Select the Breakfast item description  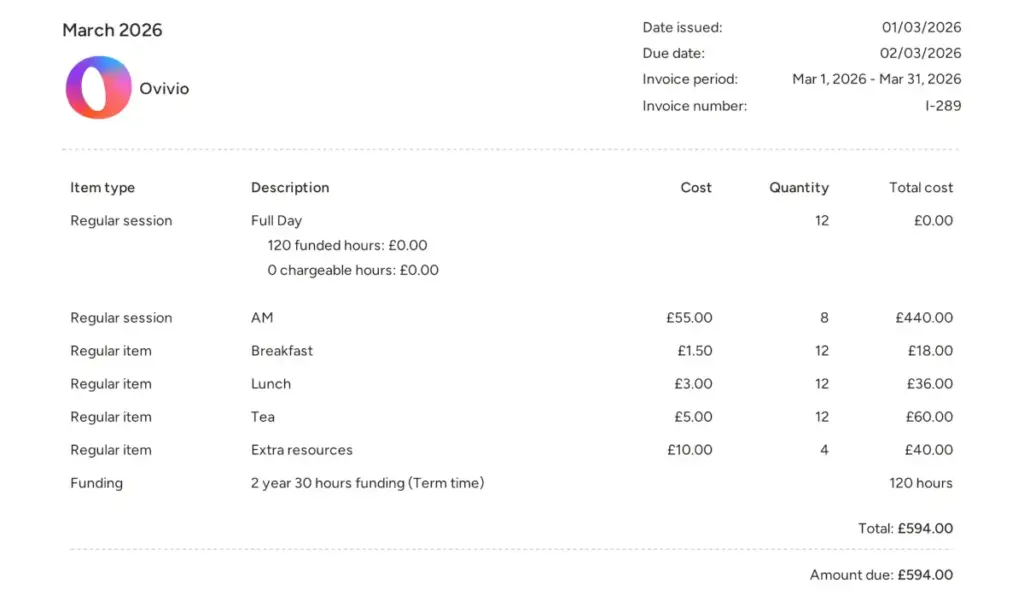coord(282,351)
